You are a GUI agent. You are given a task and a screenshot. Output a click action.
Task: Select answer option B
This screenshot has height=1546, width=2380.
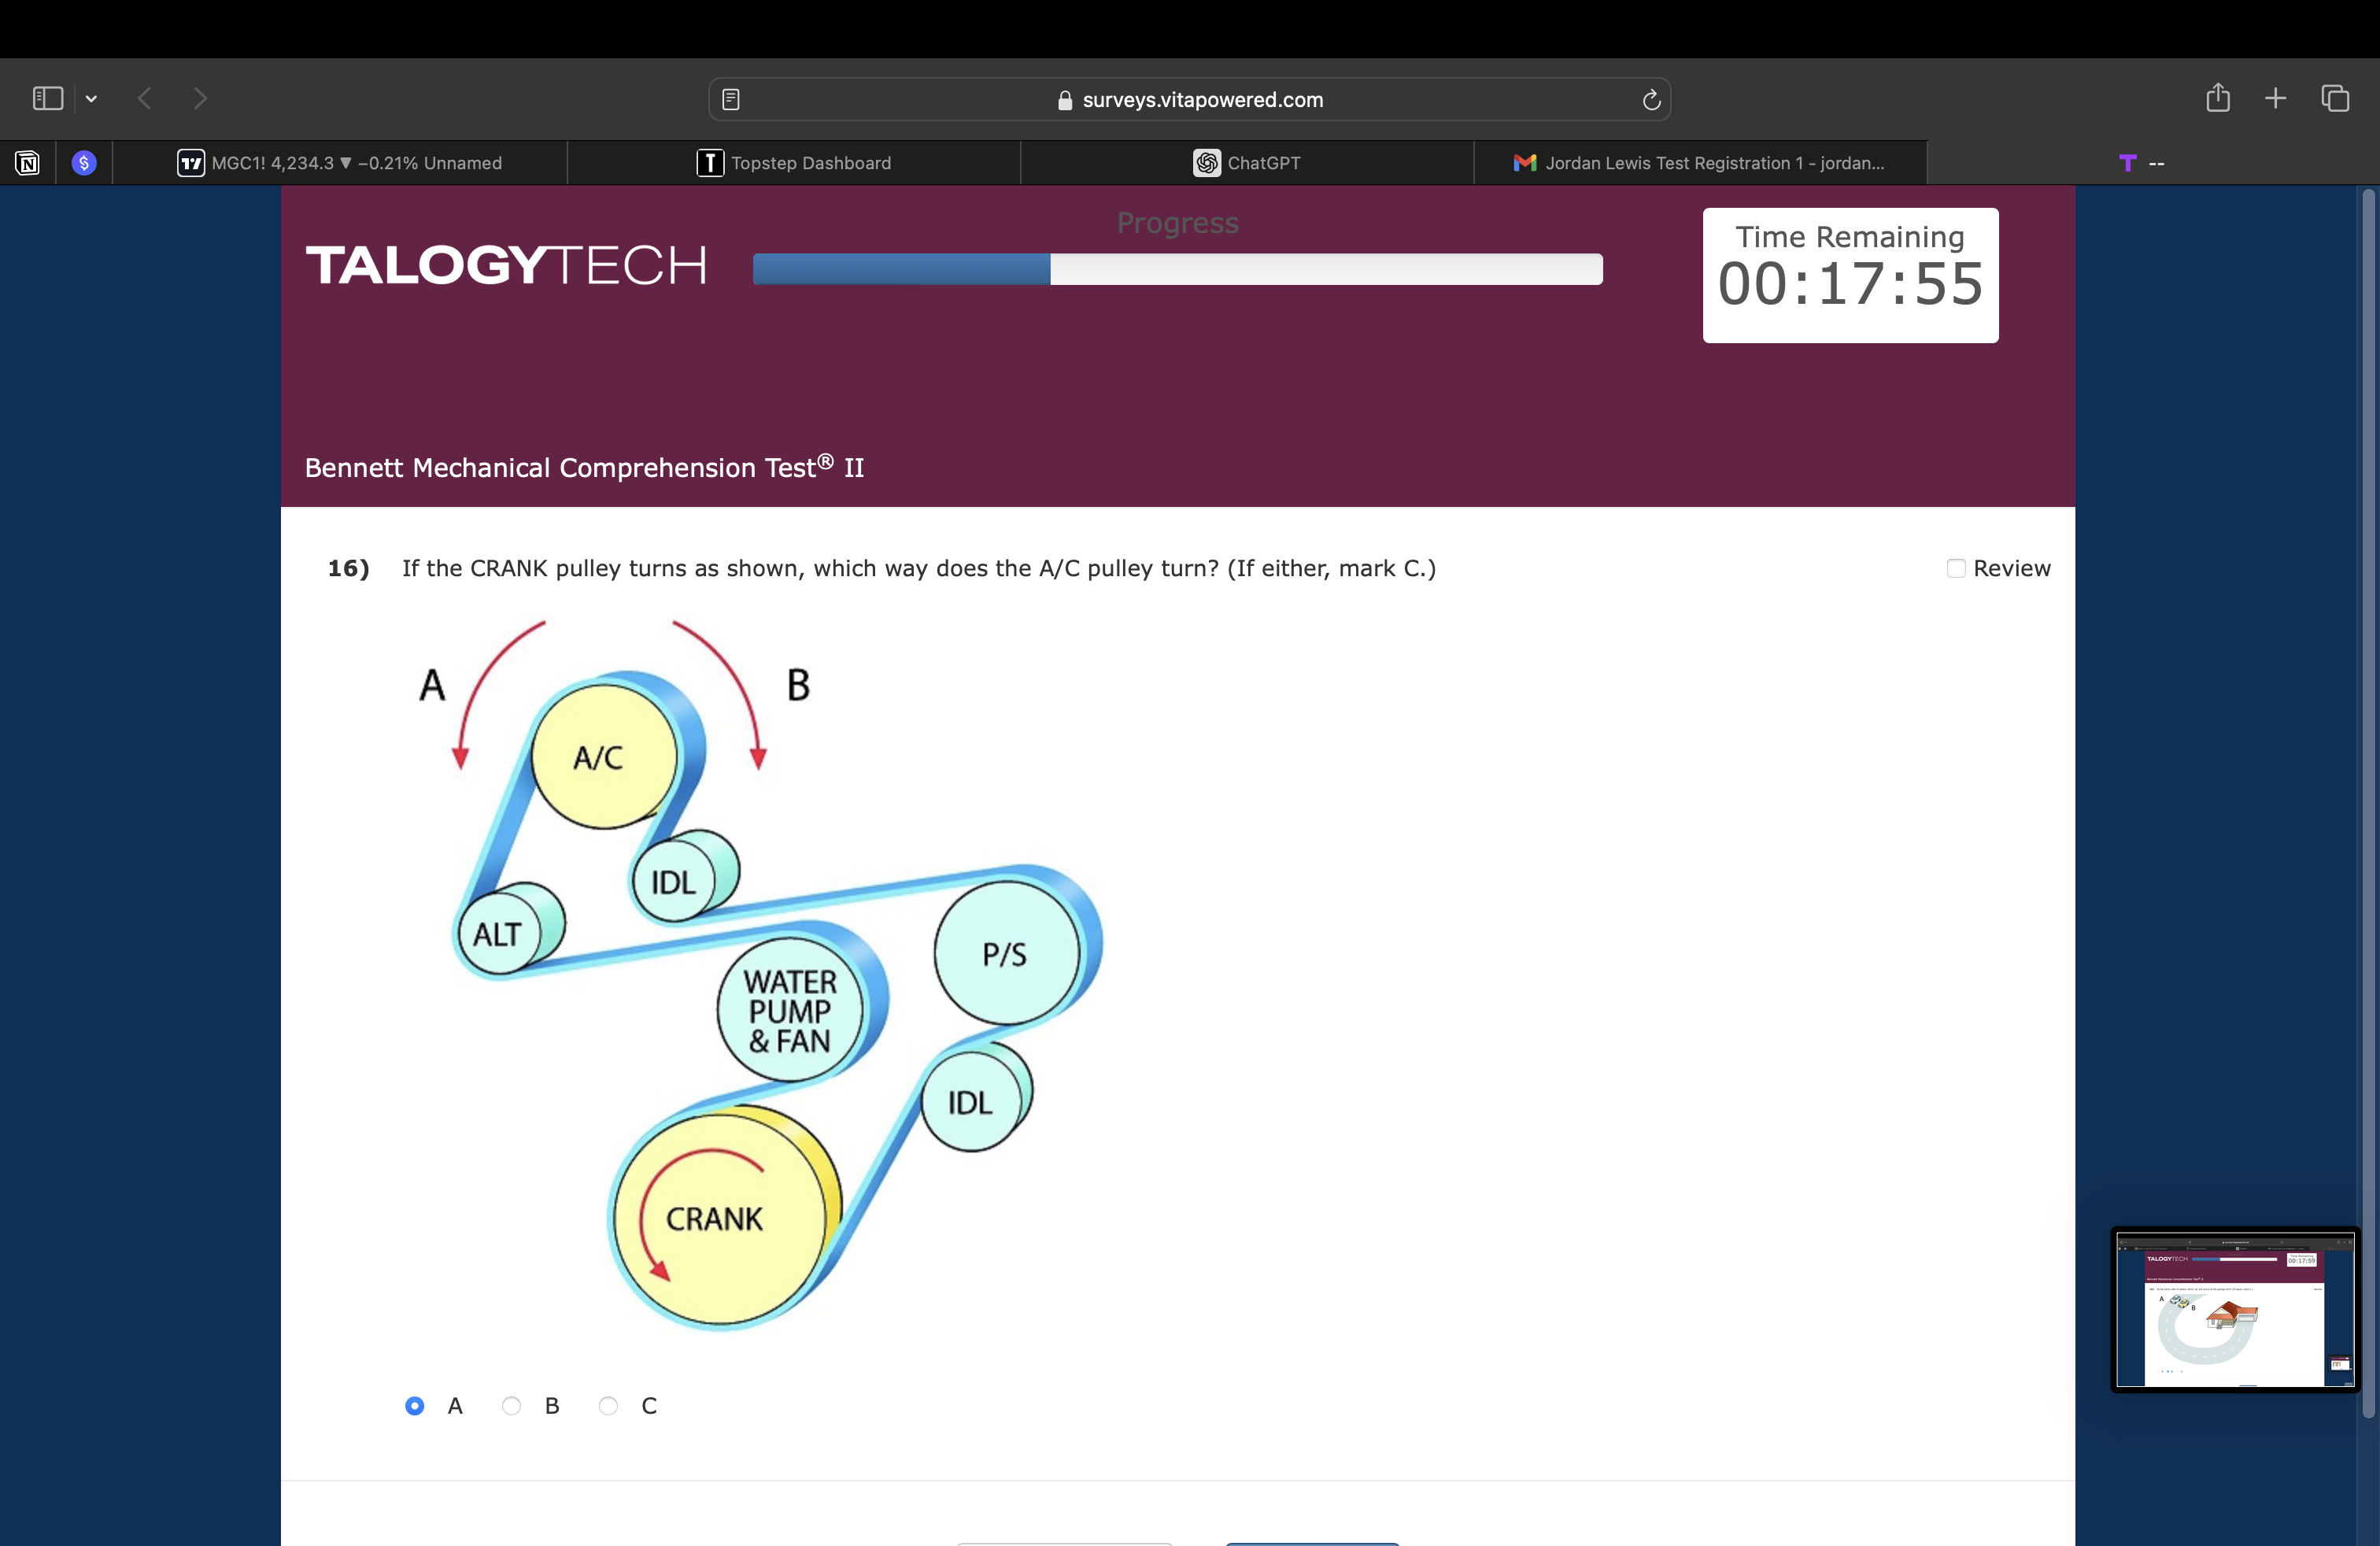click(x=511, y=1405)
